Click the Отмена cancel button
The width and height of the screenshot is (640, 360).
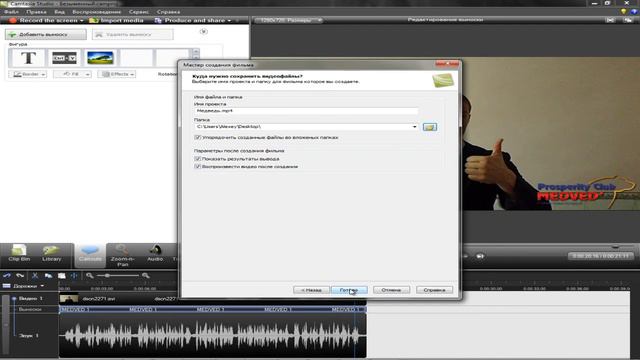pos(391,290)
